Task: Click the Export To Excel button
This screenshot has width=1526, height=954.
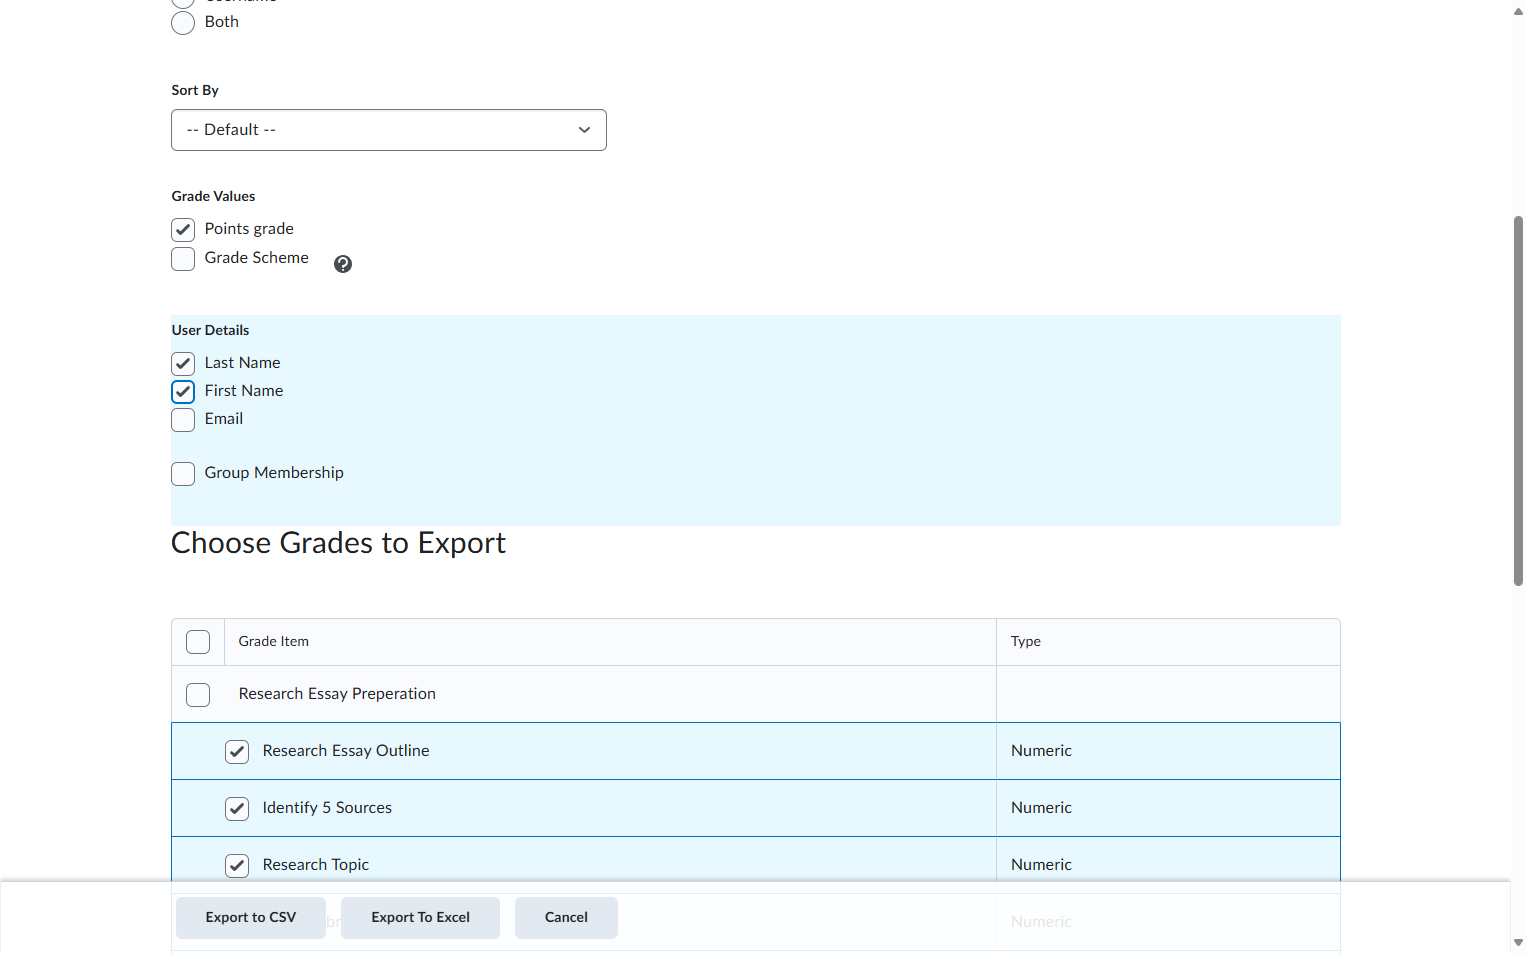Action: click(x=420, y=918)
